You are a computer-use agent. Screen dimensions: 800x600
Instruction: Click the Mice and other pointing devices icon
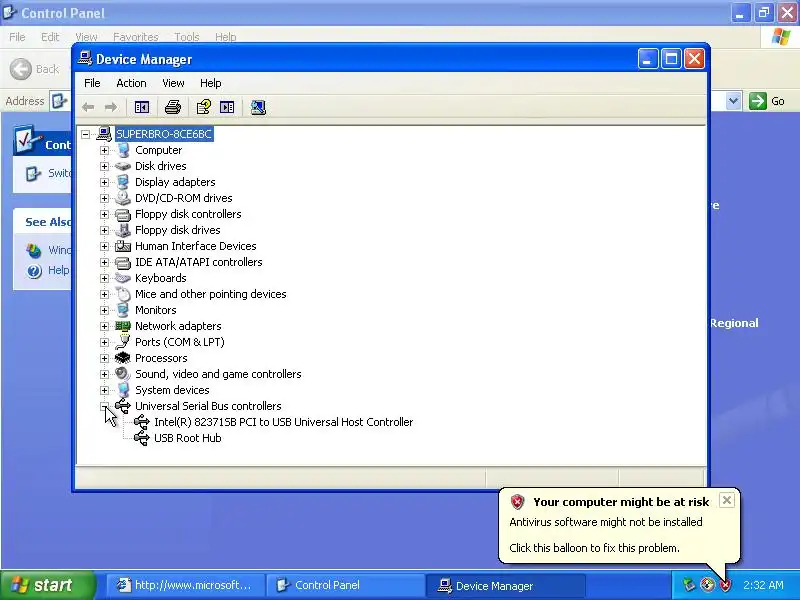pos(123,294)
